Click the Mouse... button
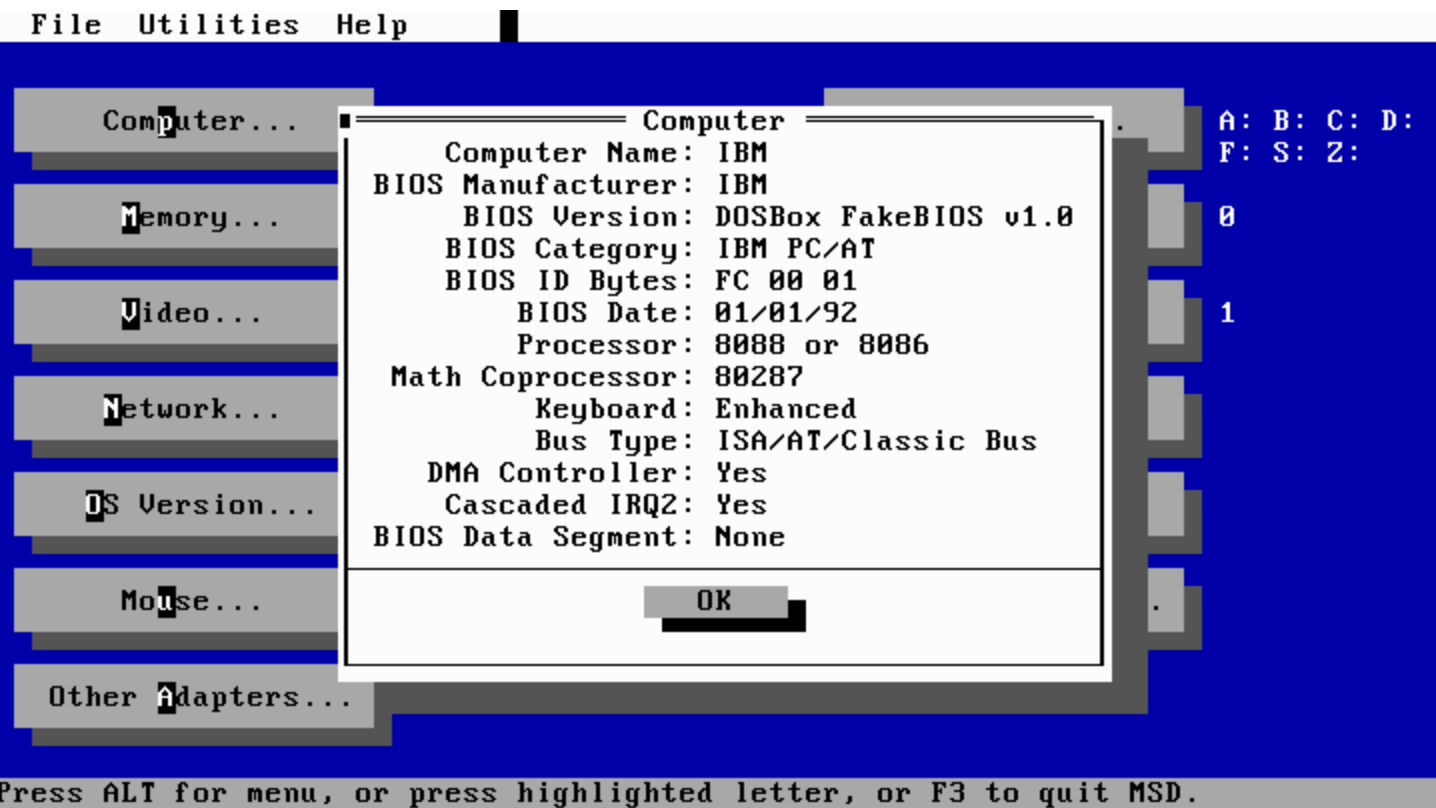The image size is (1436, 808). point(176,601)
